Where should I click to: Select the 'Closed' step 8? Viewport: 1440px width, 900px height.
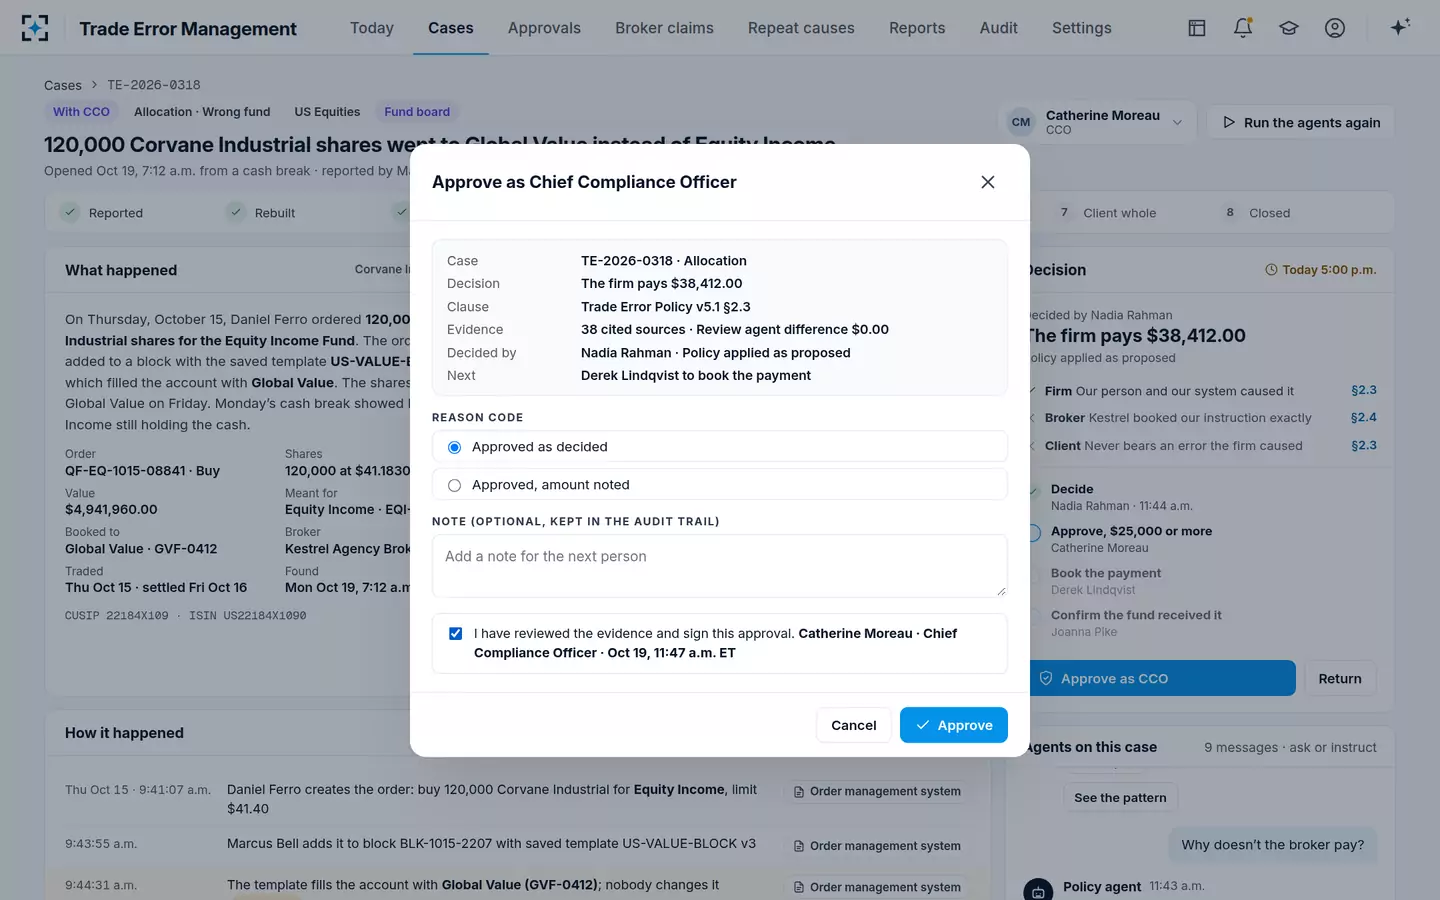[1256, 213]
